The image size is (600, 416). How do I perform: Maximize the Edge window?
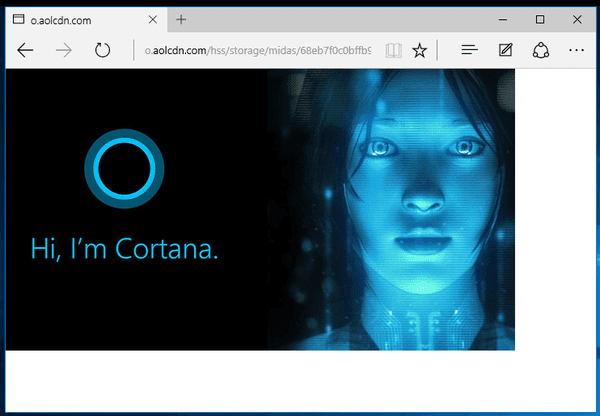[x=540, y=20]
